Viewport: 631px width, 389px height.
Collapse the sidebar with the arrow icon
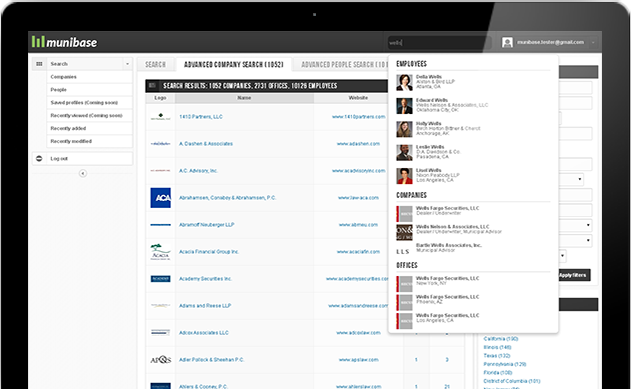coord(82,173)
